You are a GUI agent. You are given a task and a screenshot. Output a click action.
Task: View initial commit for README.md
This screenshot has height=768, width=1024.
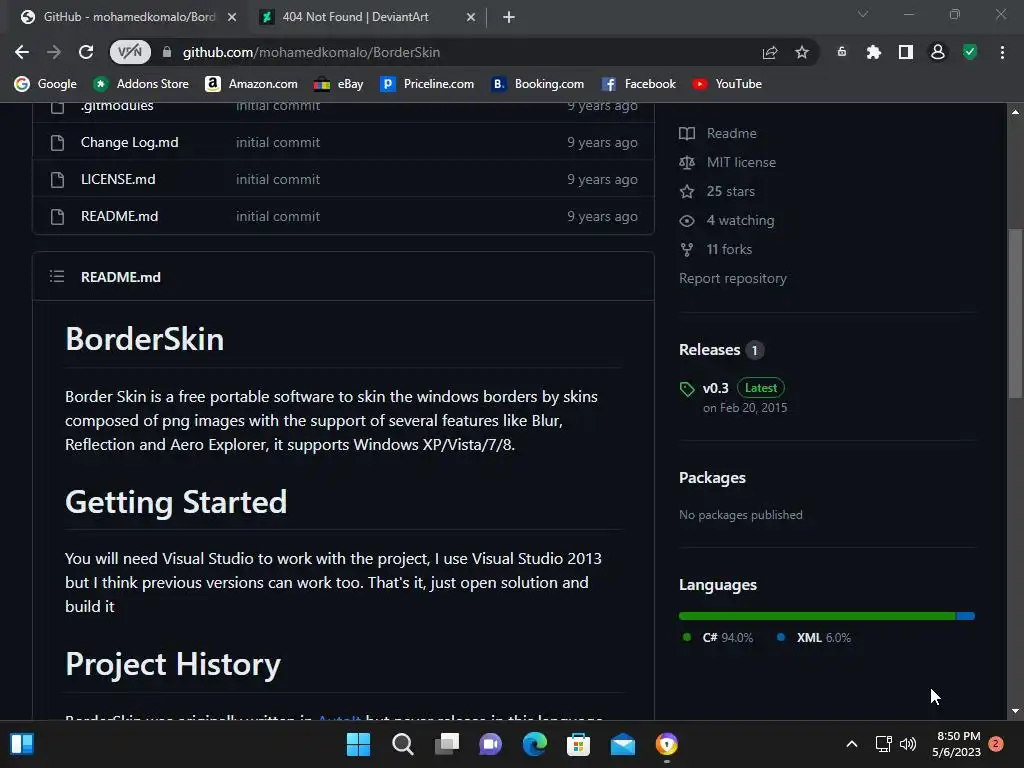pos(278,216)
